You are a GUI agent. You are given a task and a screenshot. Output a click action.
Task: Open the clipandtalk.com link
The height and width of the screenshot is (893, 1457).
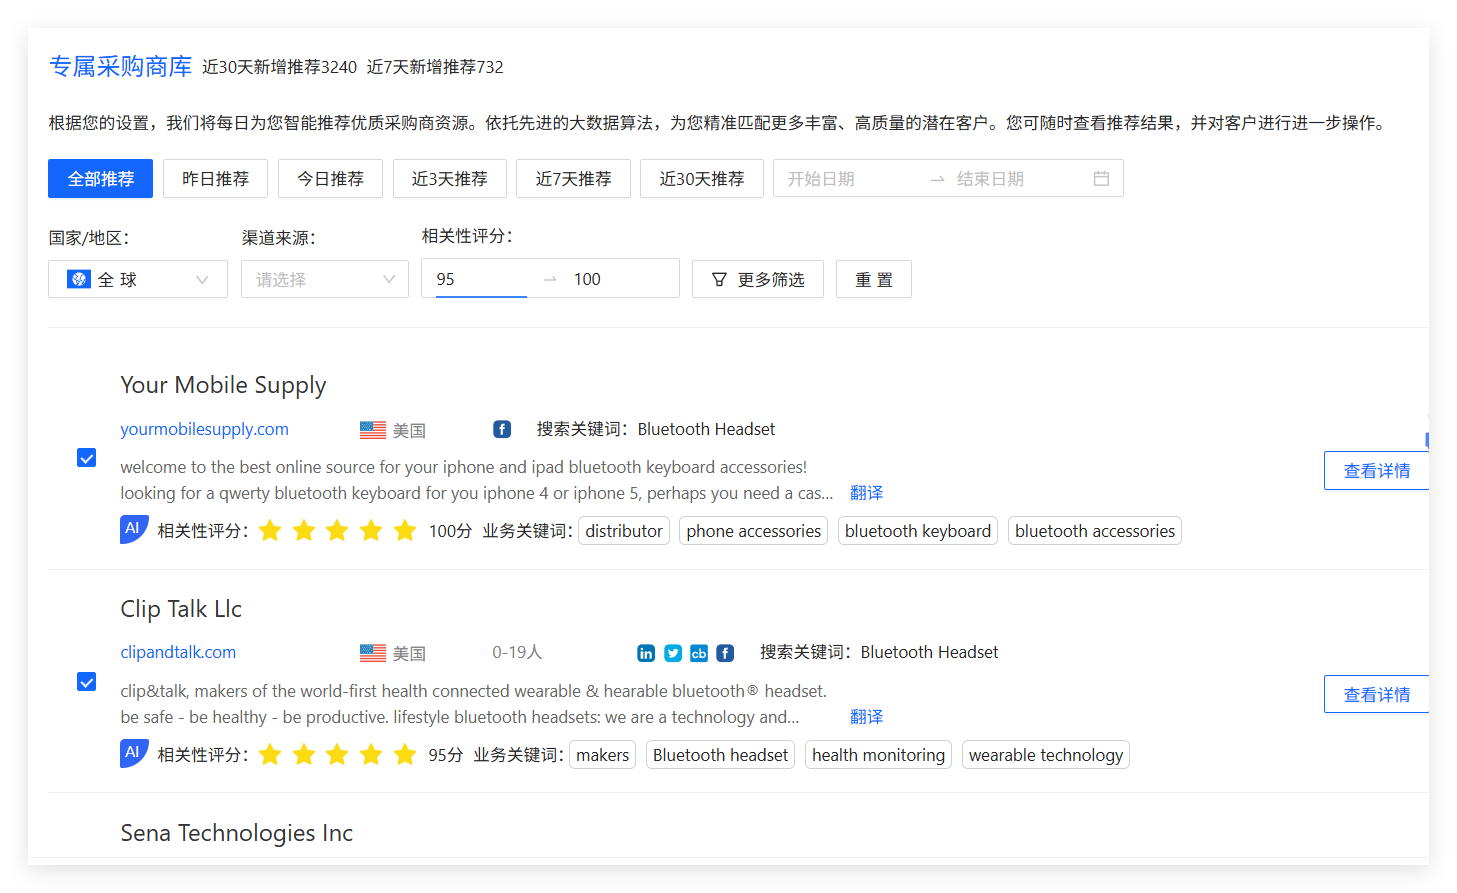178,652
